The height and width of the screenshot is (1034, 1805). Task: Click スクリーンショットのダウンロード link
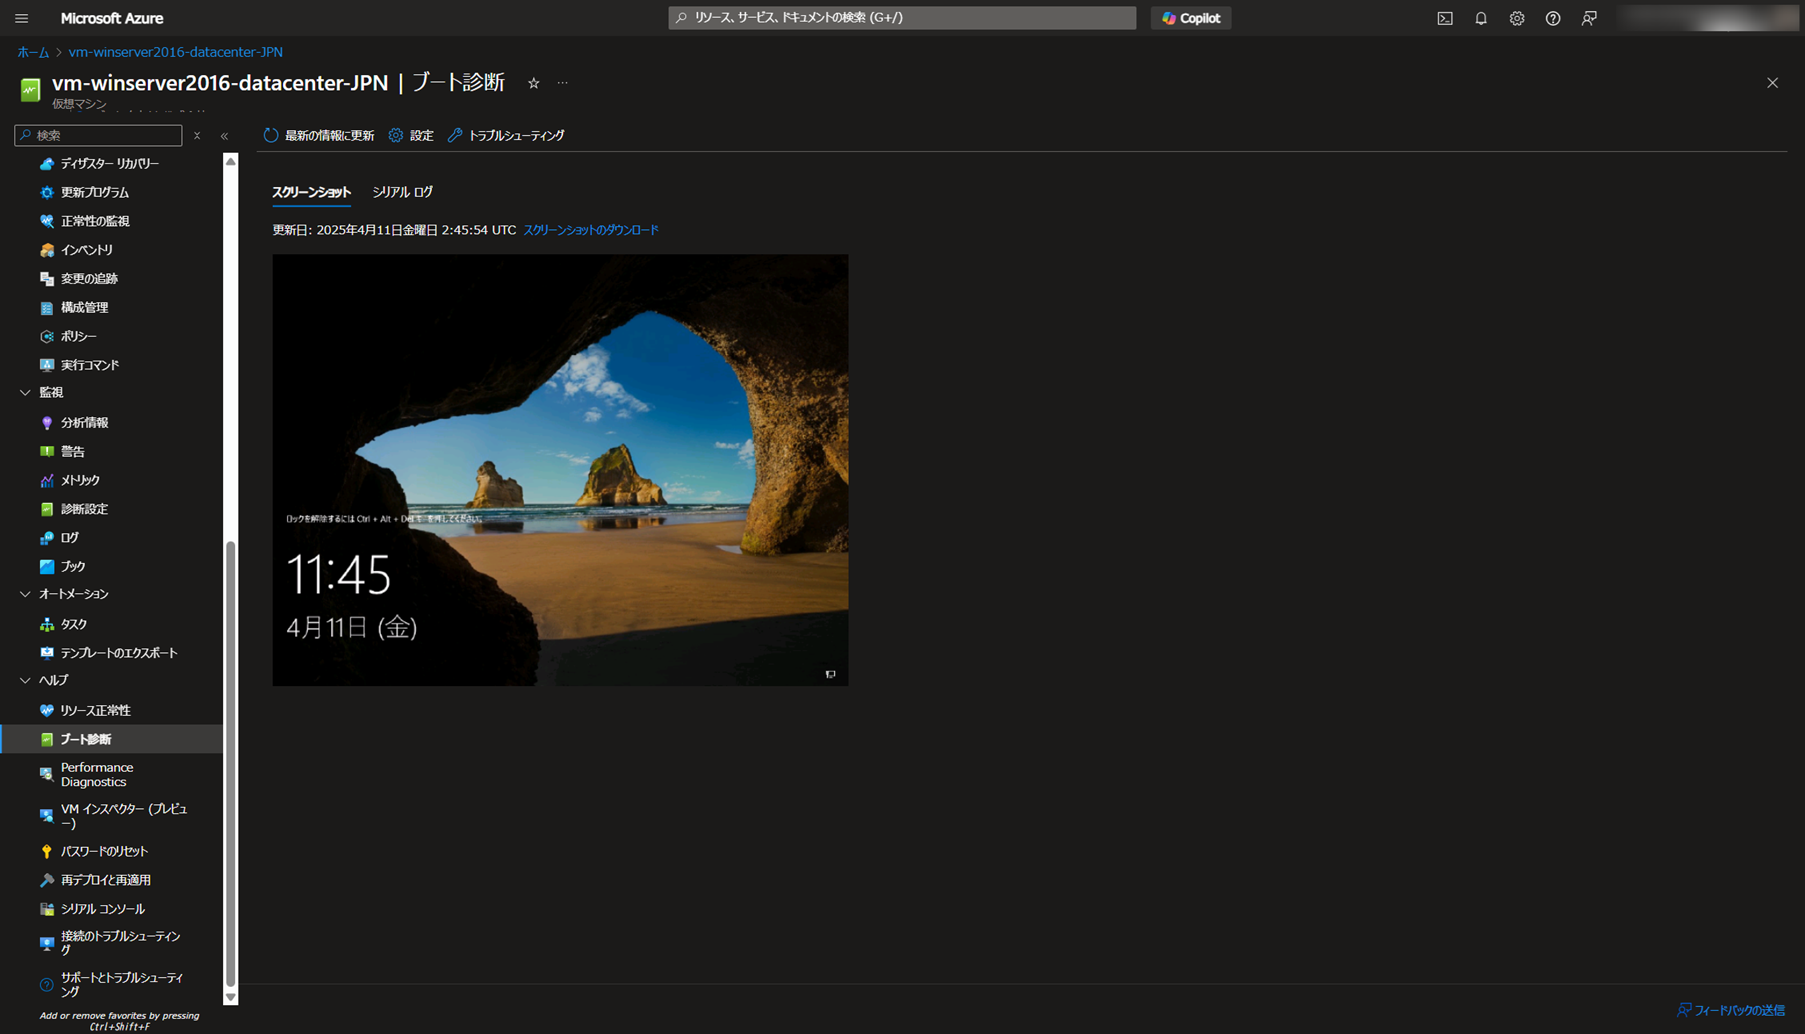point(591,230)
